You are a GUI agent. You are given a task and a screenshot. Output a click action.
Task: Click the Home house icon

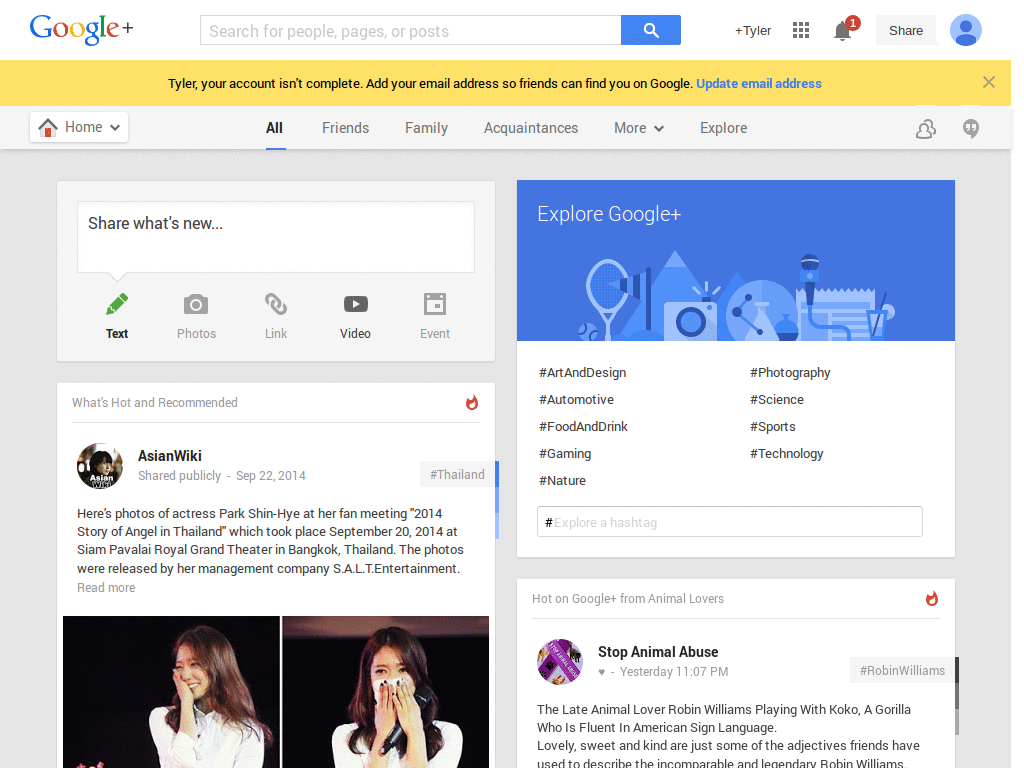[x=48, y=127]
